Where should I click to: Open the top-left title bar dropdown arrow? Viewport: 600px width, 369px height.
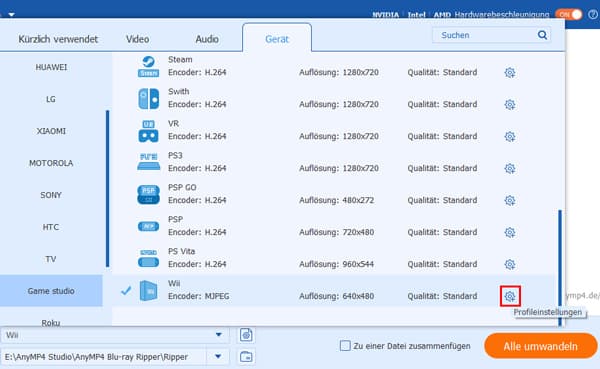click(11, 15)
